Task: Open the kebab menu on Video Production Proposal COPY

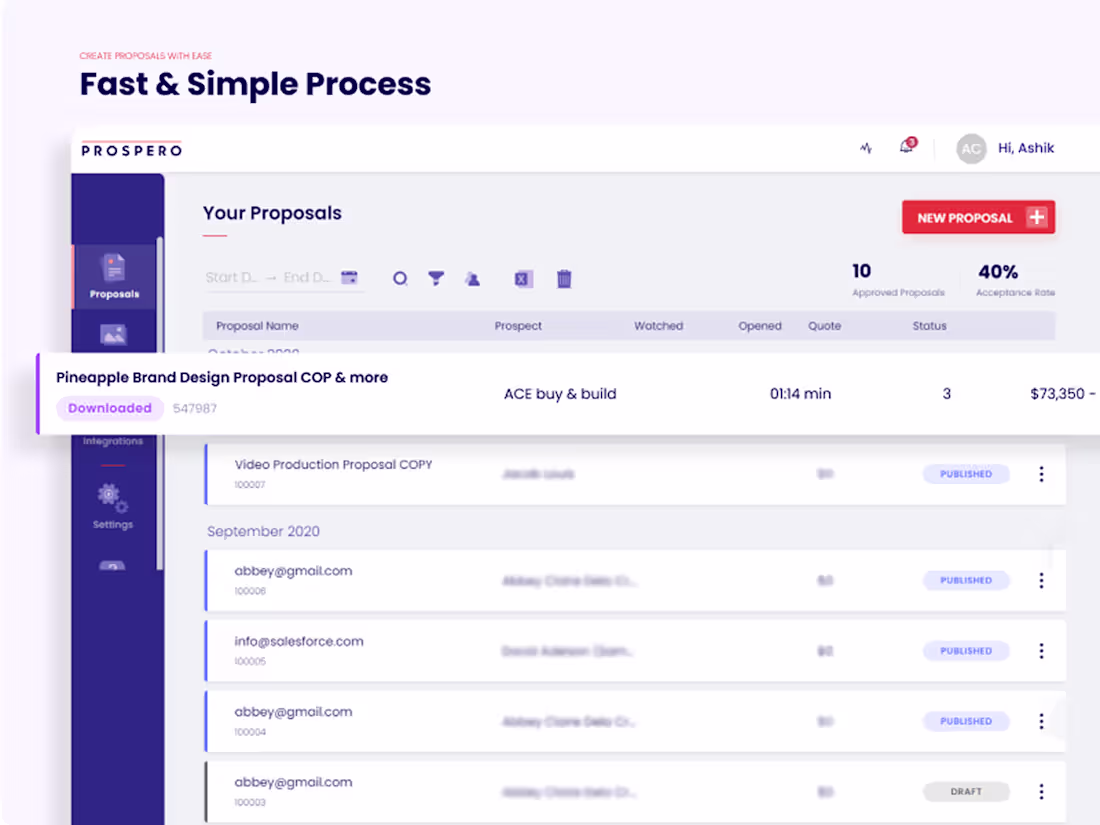Action: pyautogui.click(x=1041, y=473)
